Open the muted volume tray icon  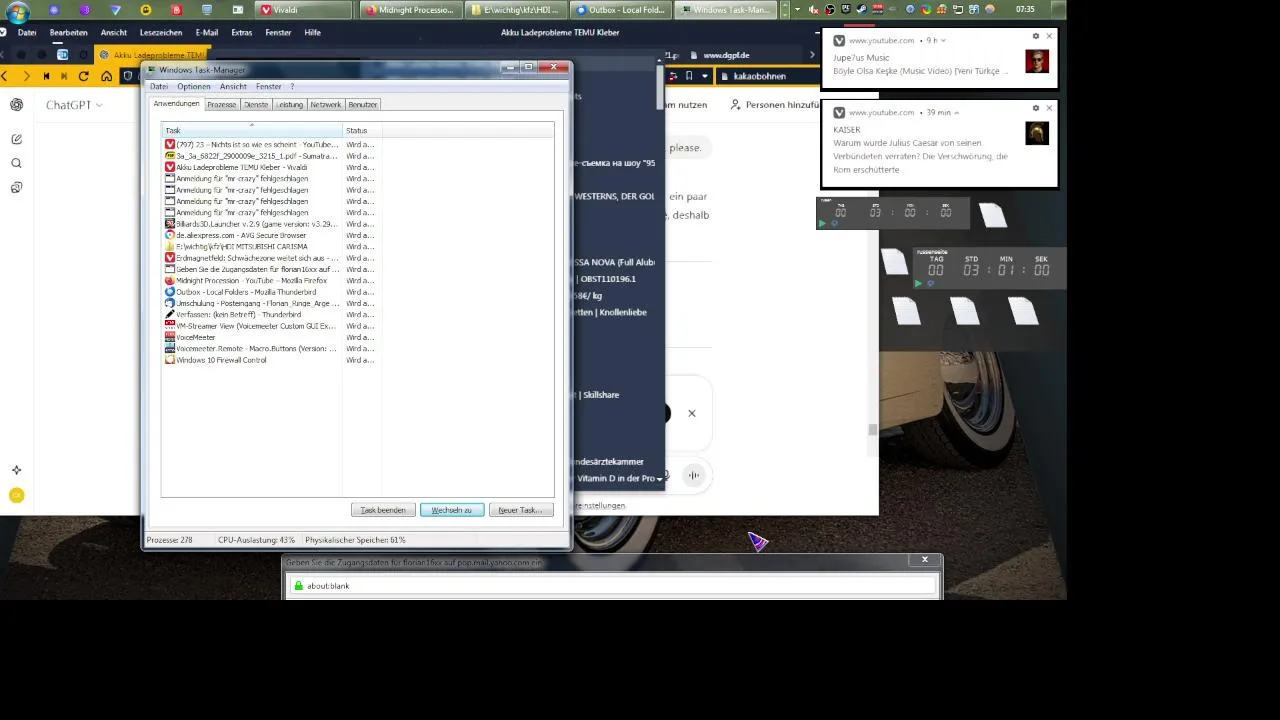pyautogui.click(x=813, y=9)
